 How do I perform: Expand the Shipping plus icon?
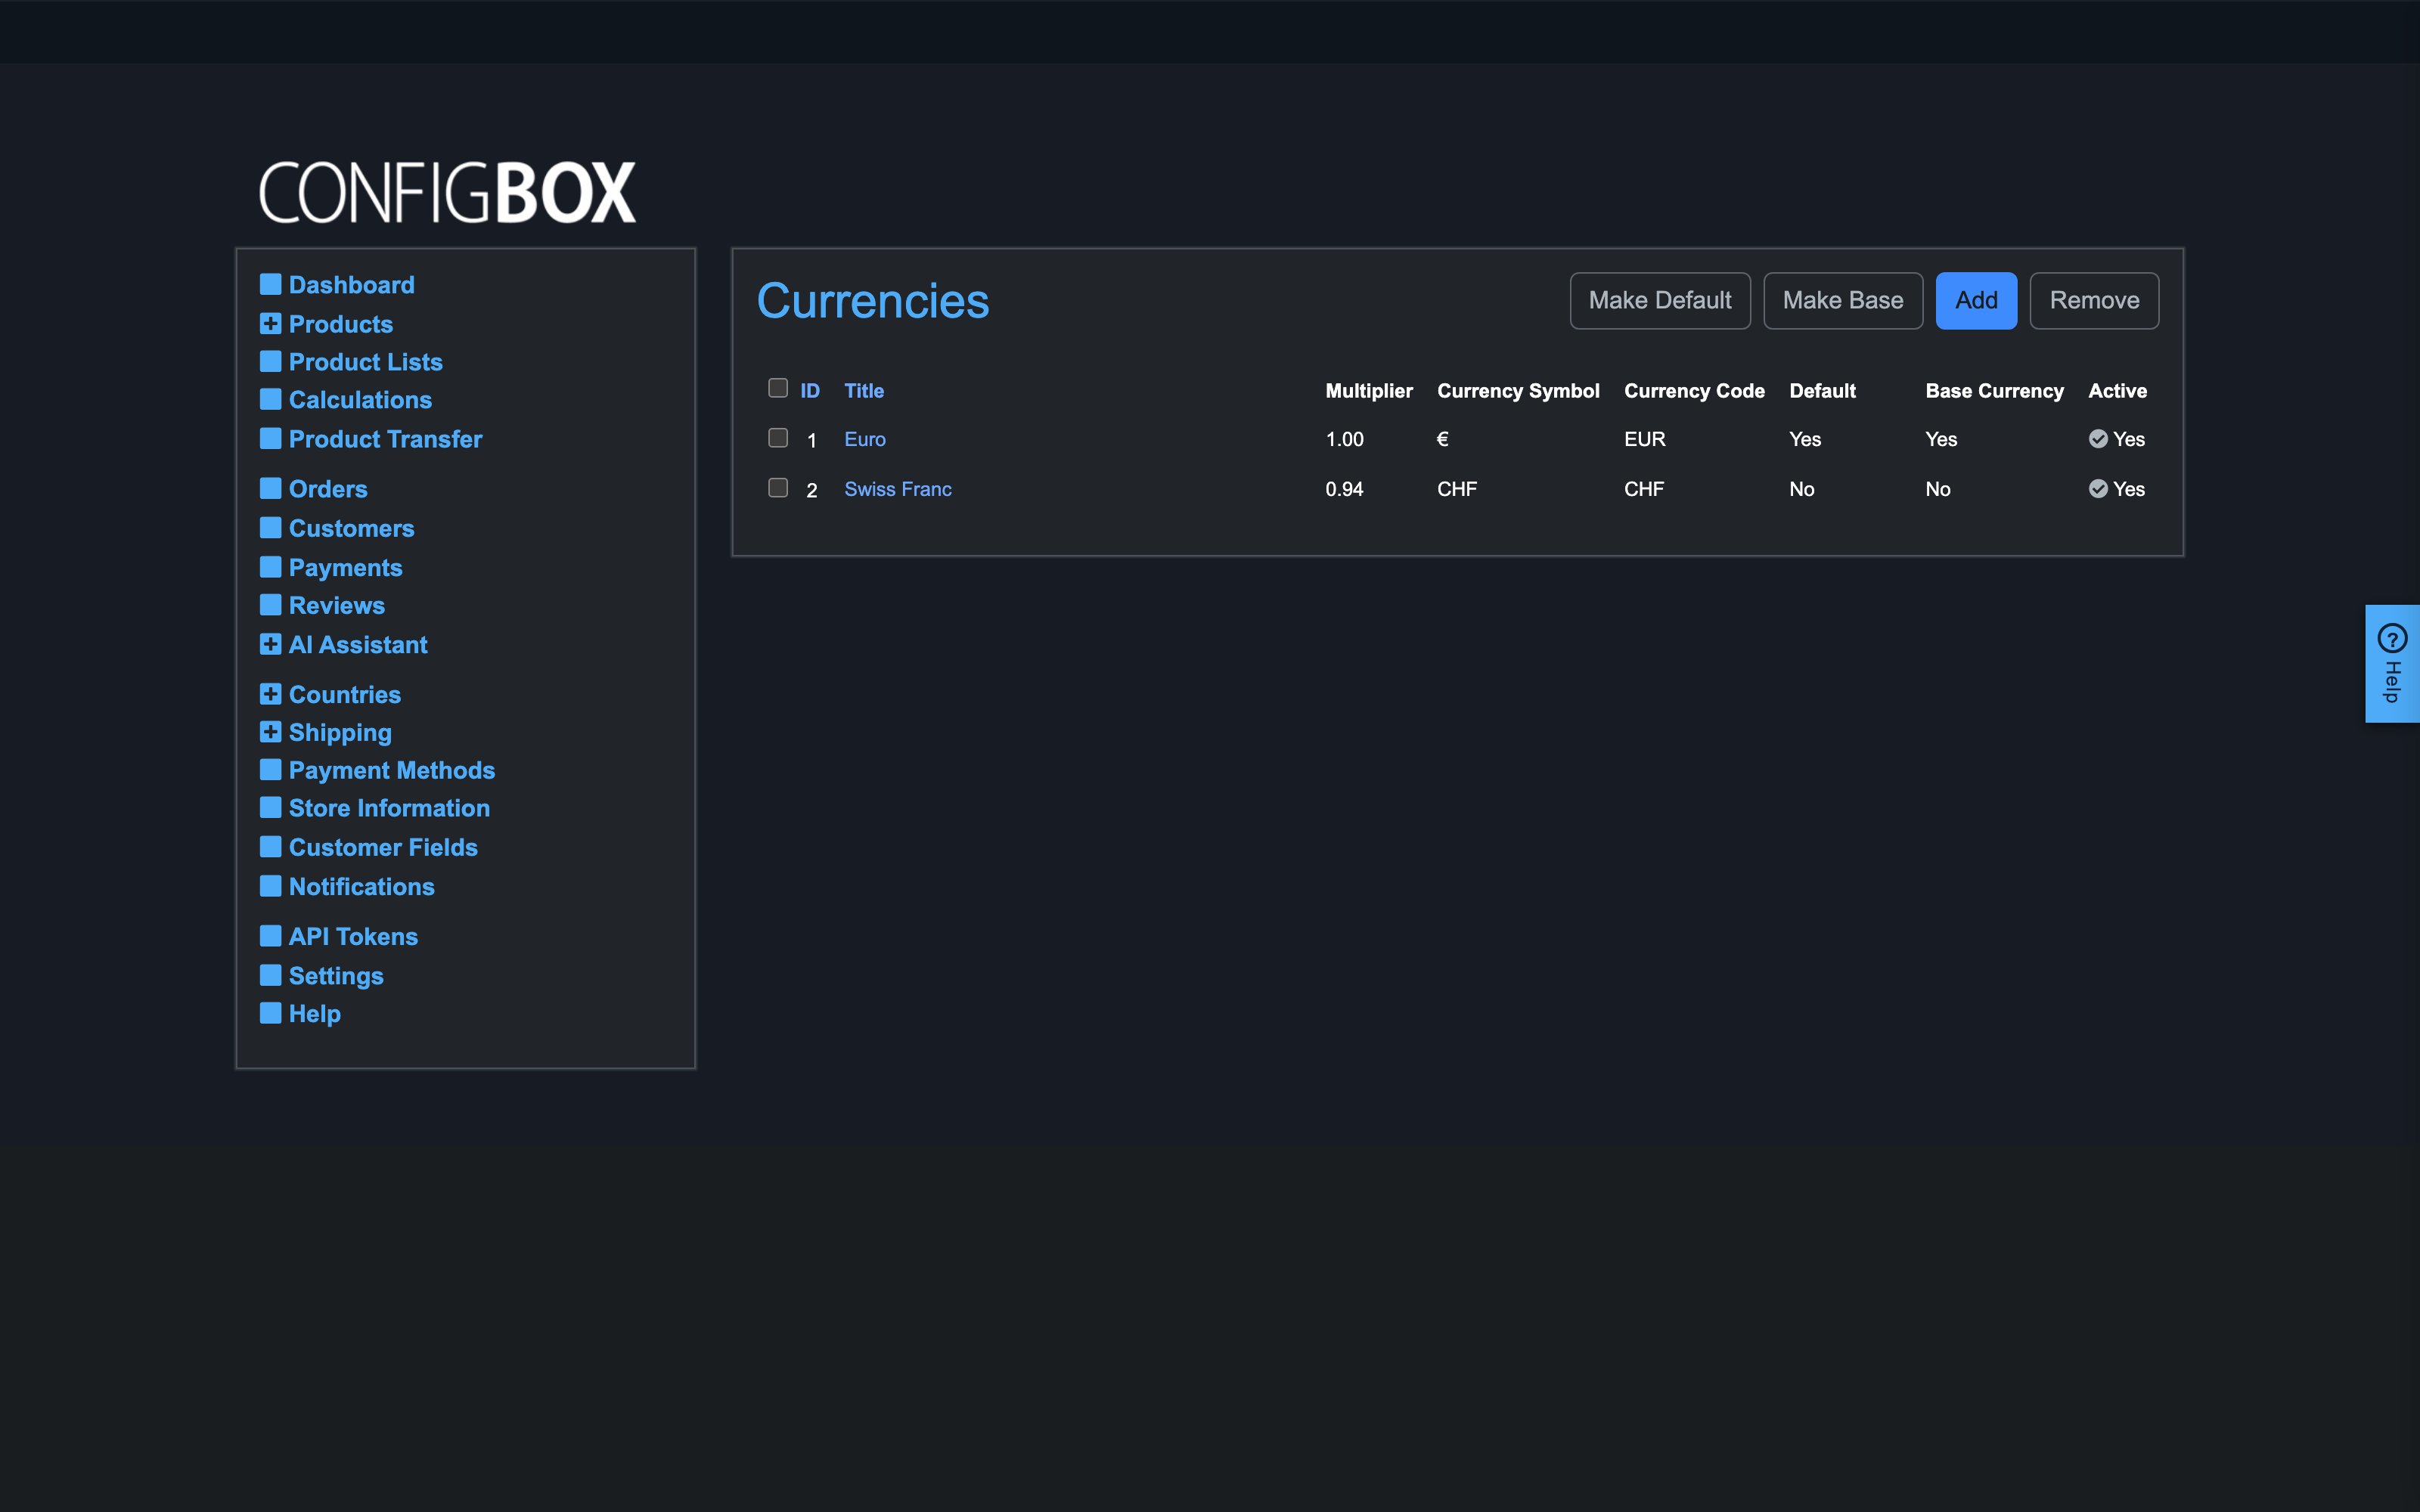coord(270,732)
